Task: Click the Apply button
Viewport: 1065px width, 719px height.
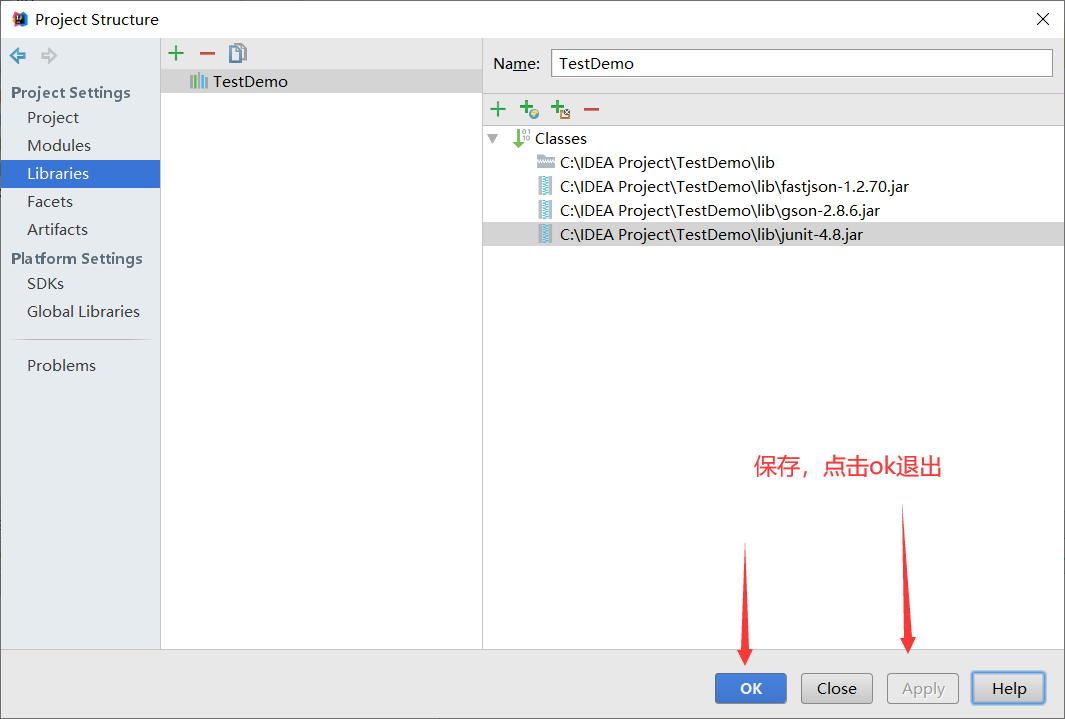Action: click(923, 688)
